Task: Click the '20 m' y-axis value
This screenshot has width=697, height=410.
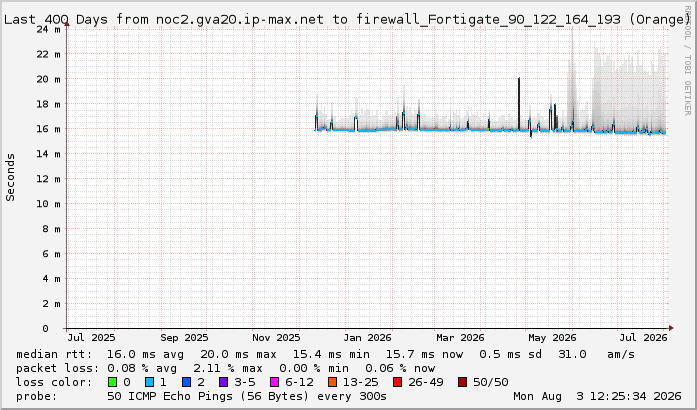Action: 48,79
